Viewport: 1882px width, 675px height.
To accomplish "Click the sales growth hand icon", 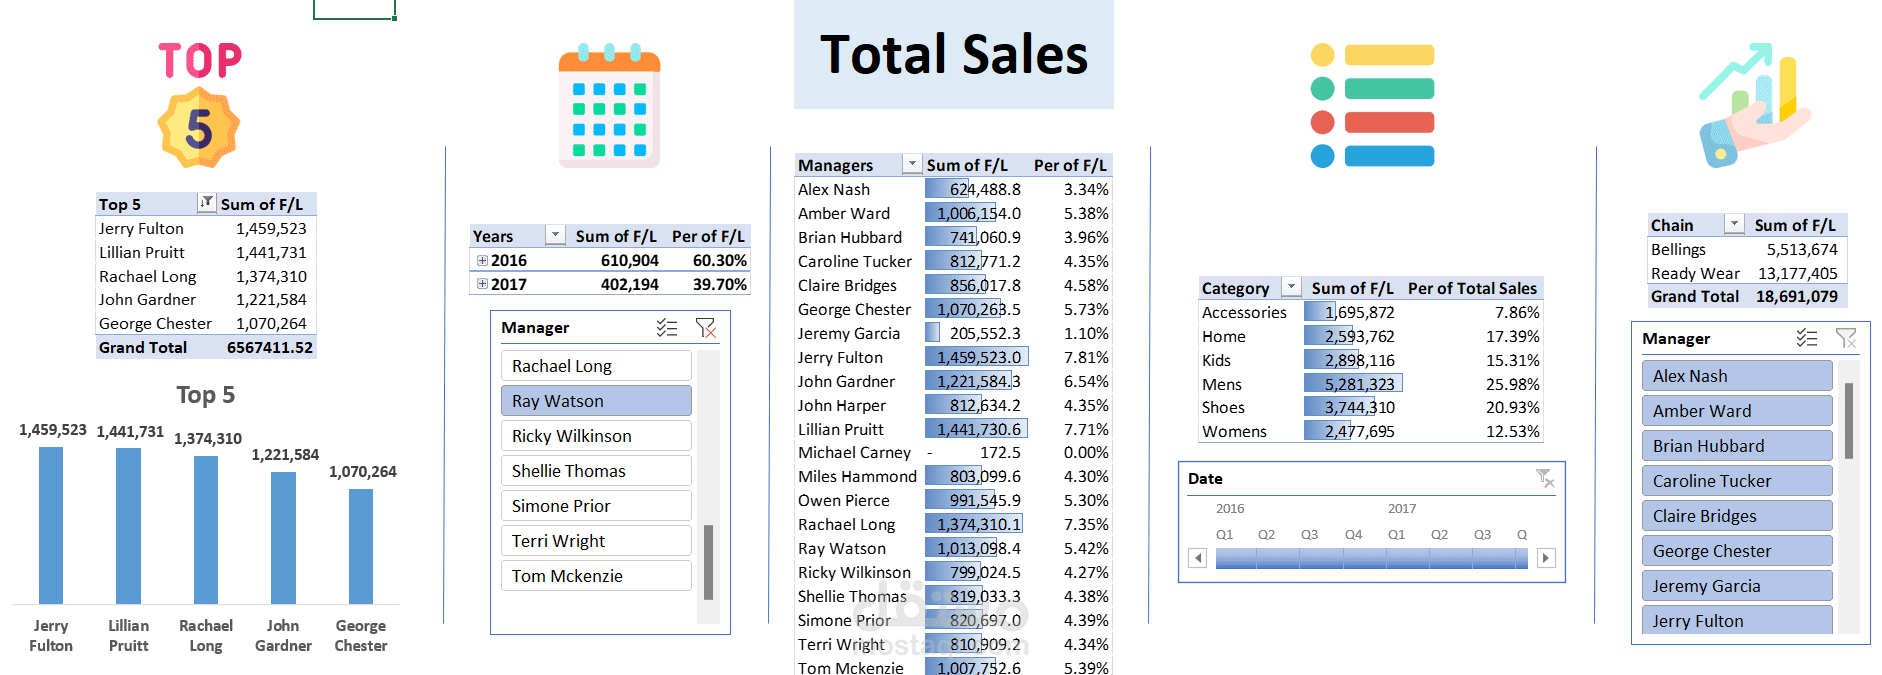I will pos(1755,105).
